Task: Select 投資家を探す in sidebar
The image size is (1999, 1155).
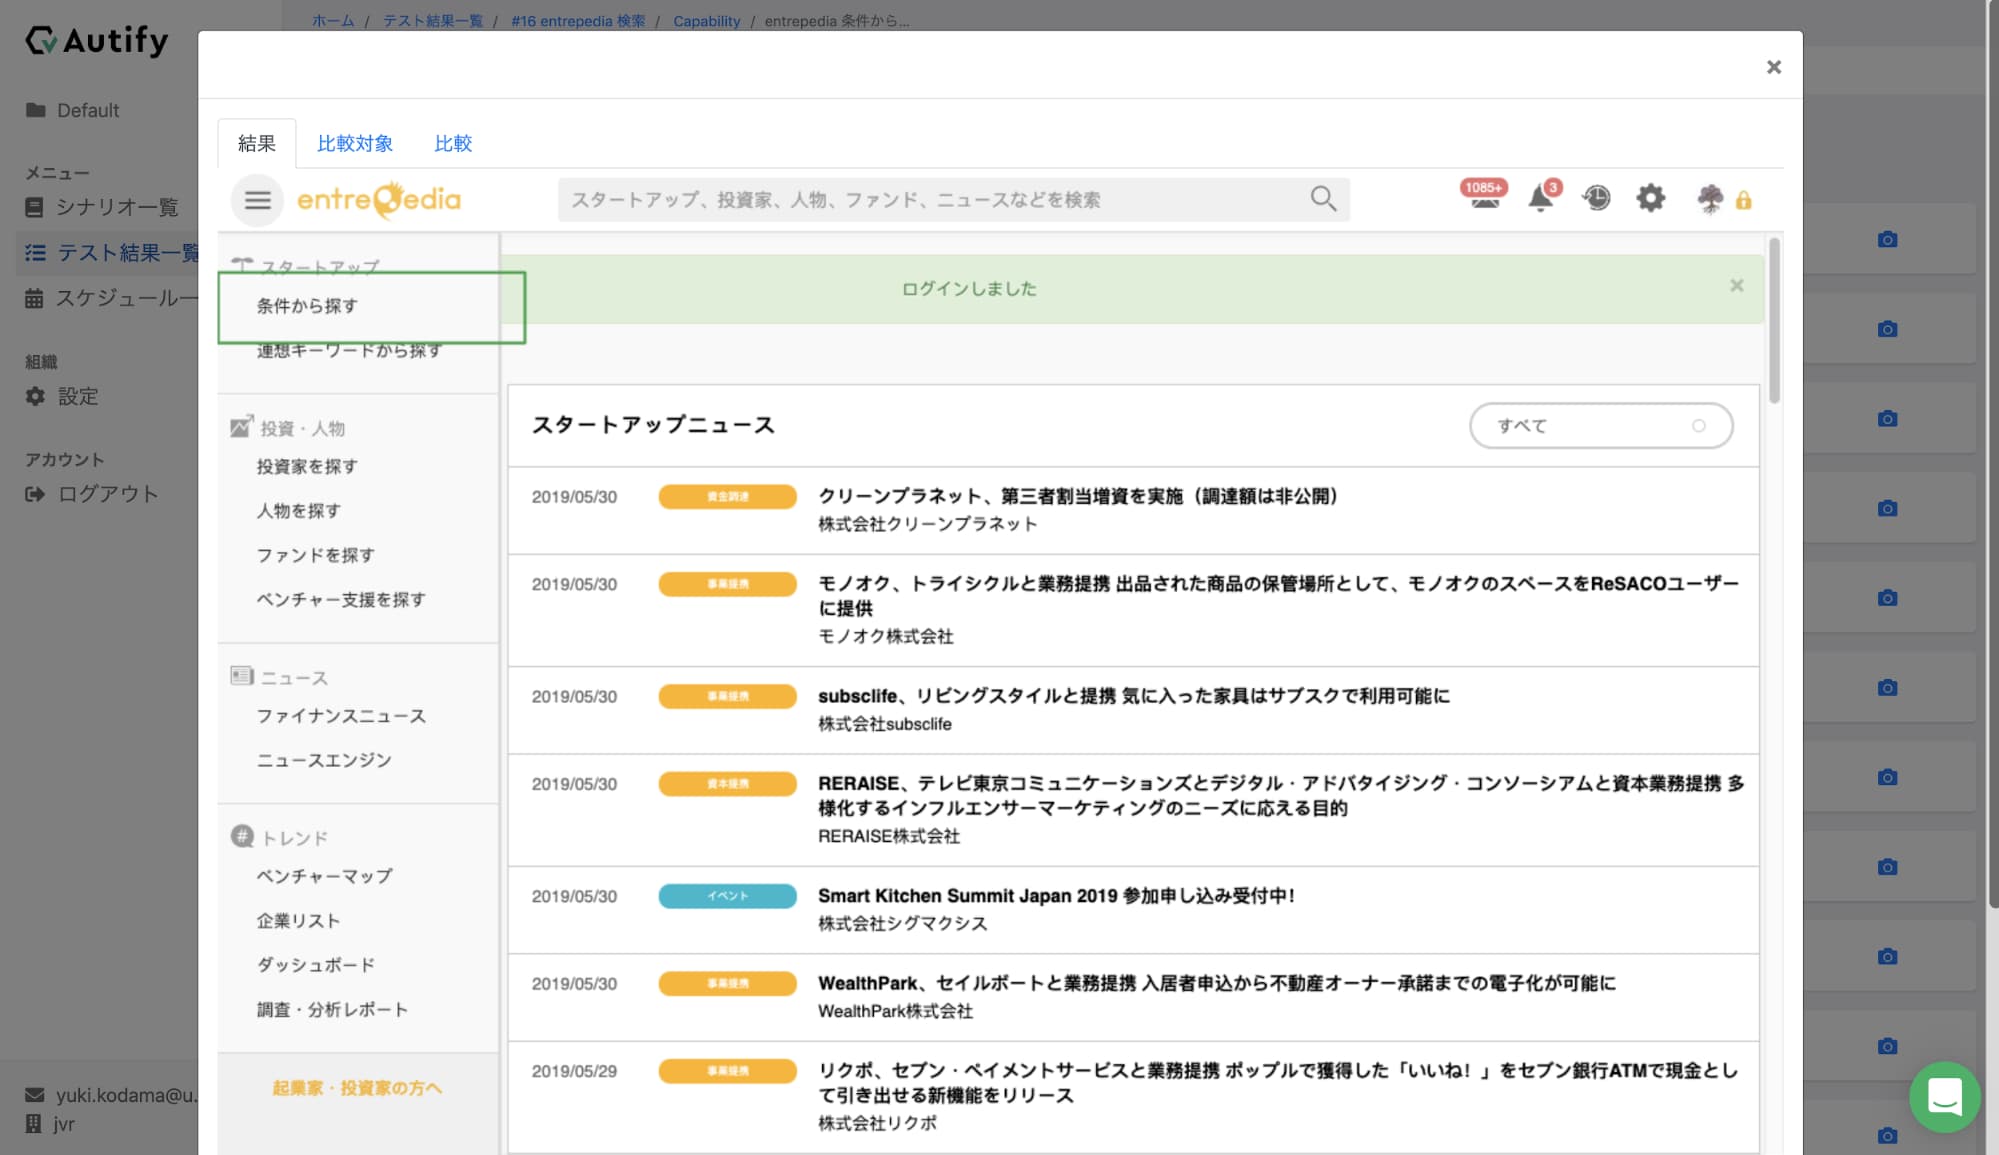Action: click(x=307, y=466)
